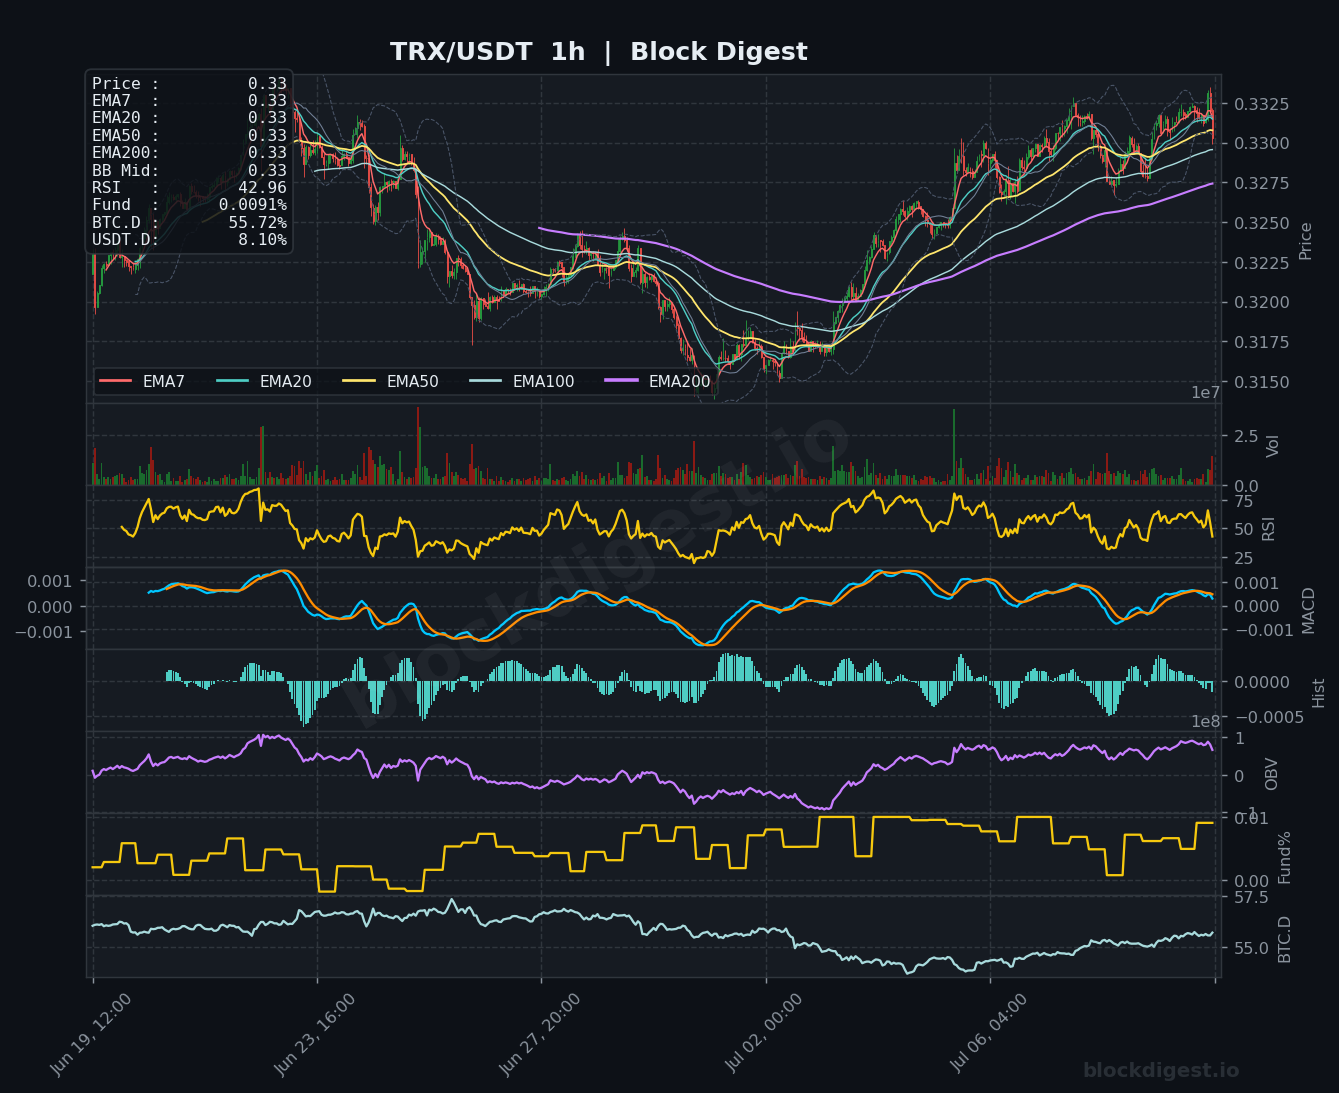Select the EMA20 legend entry

pos(264,381)
